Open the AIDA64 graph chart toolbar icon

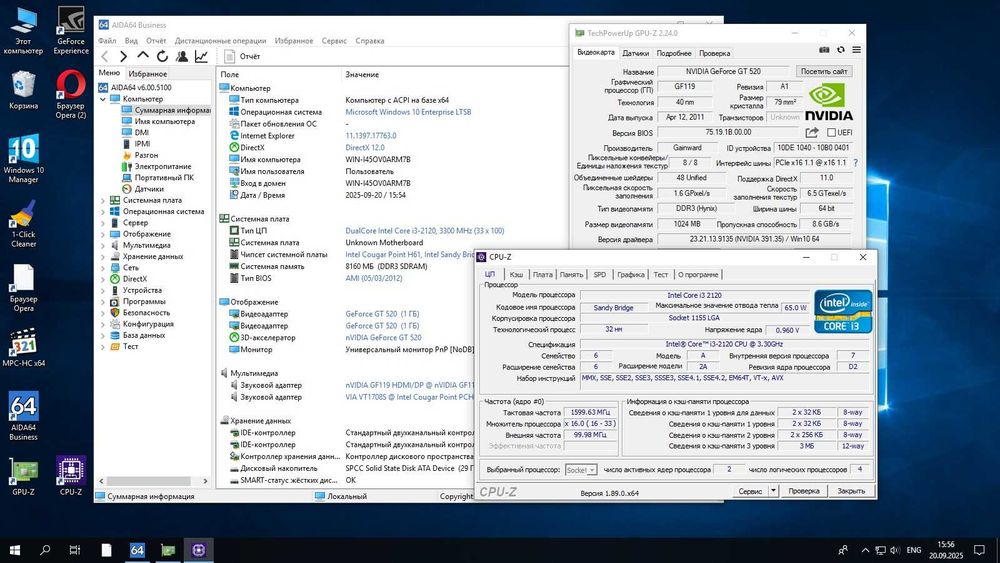tap(201, 57)
